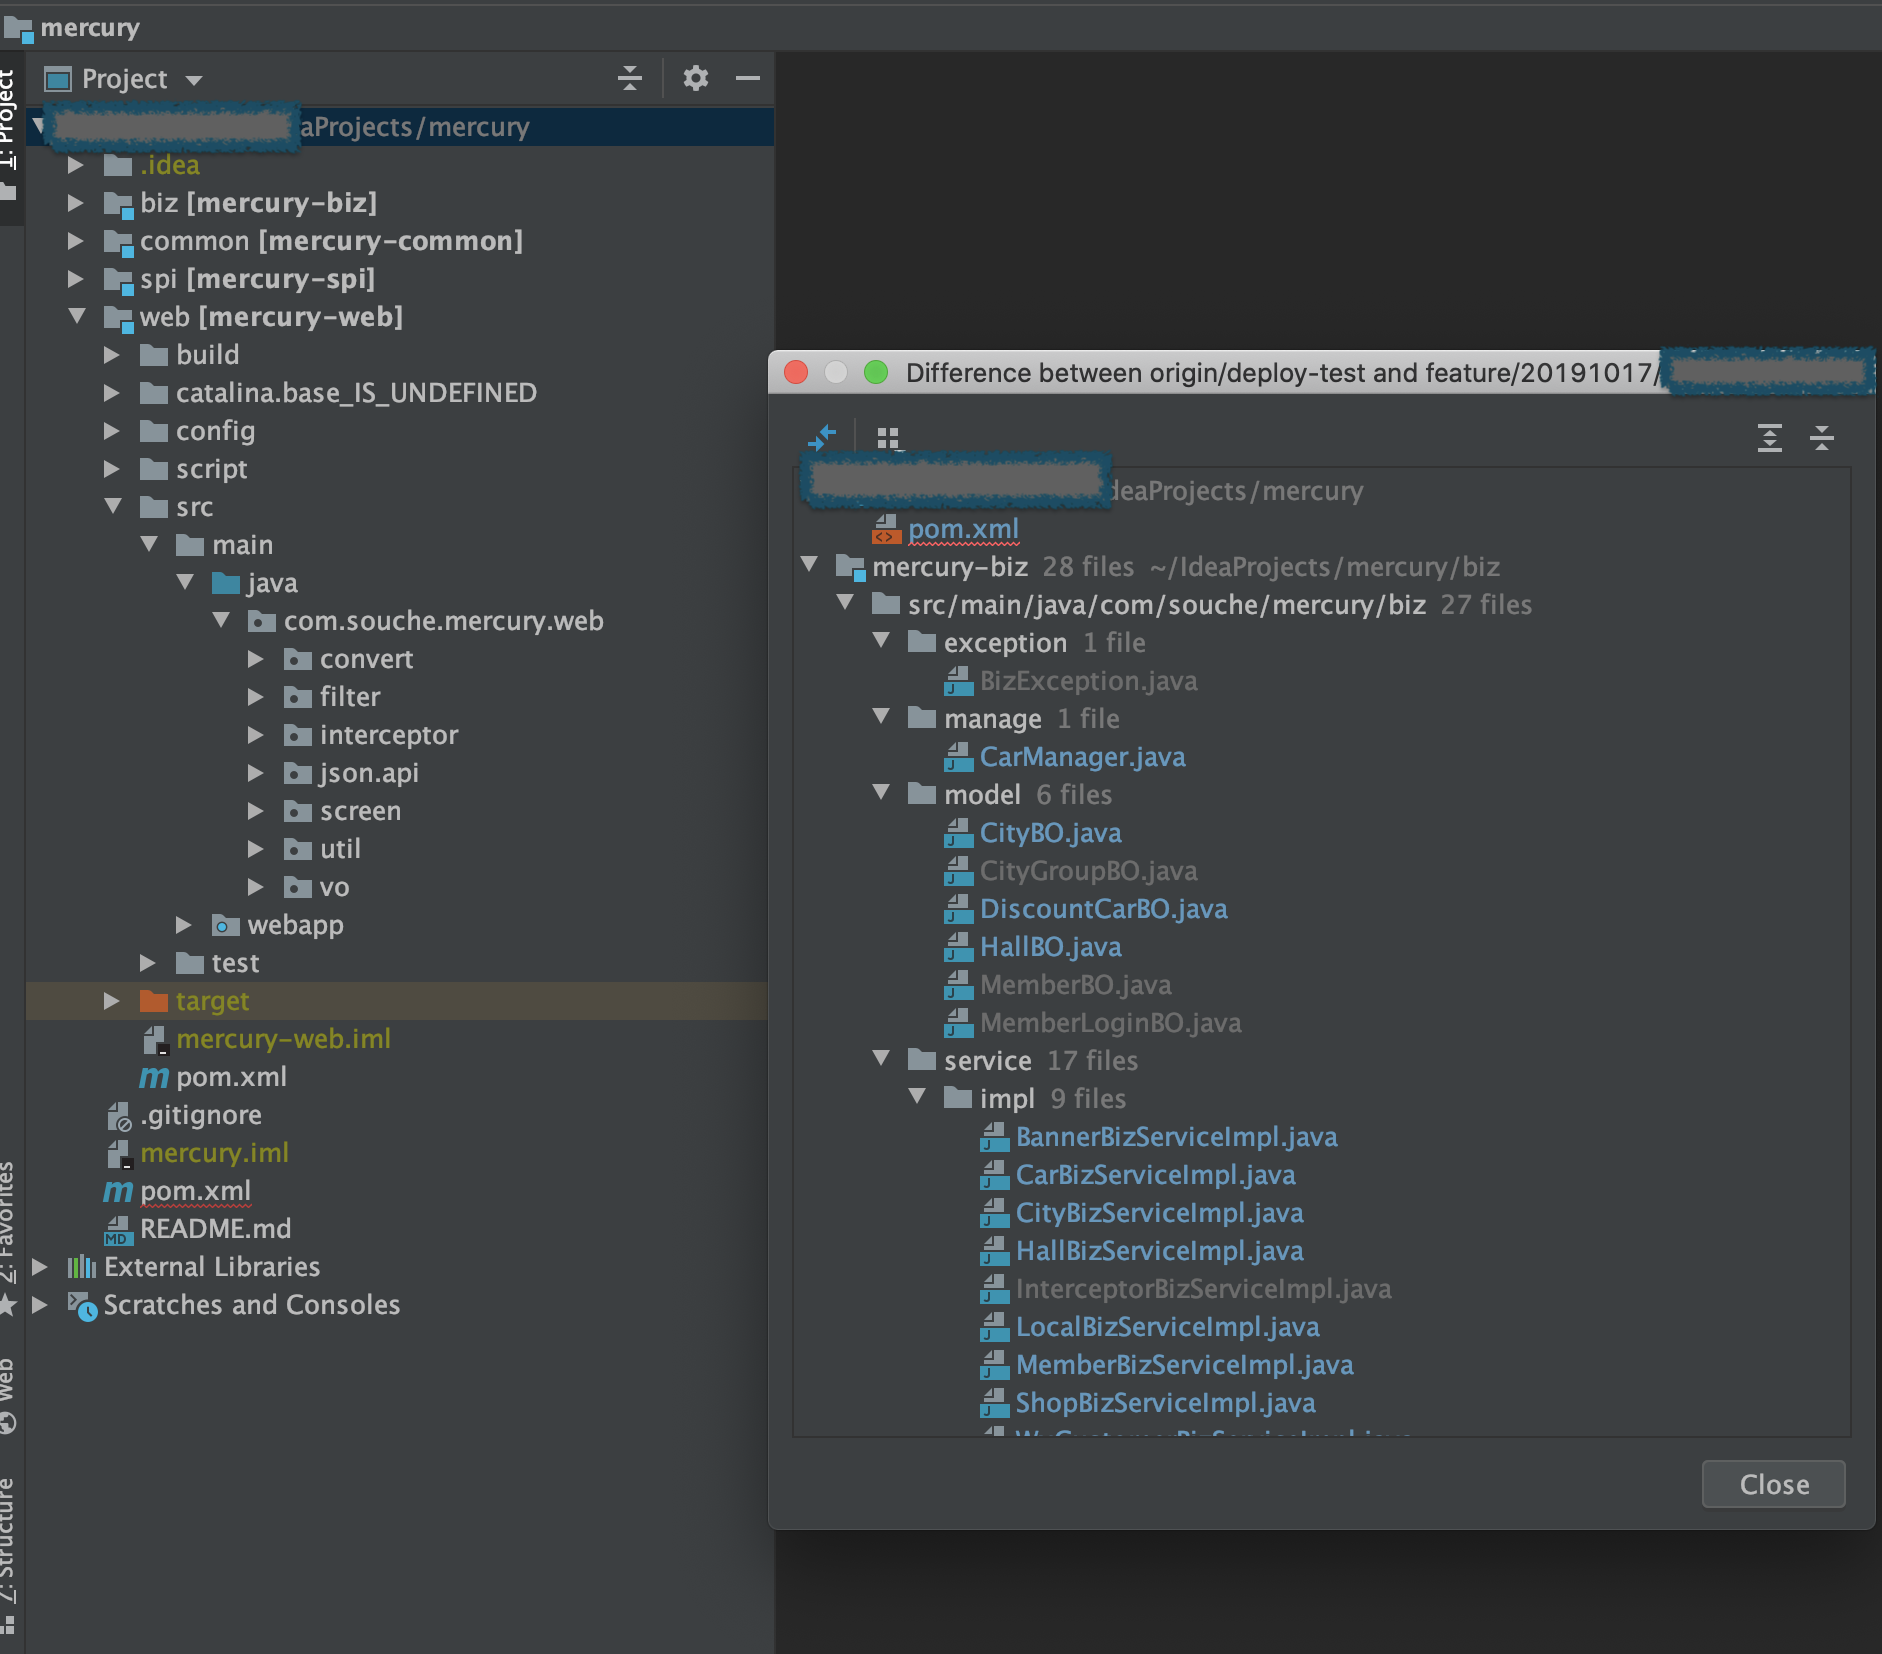Select InterceptorBizServiceImpl.java in diff list
1882x1654 pixels.
pos(1203,1289)
